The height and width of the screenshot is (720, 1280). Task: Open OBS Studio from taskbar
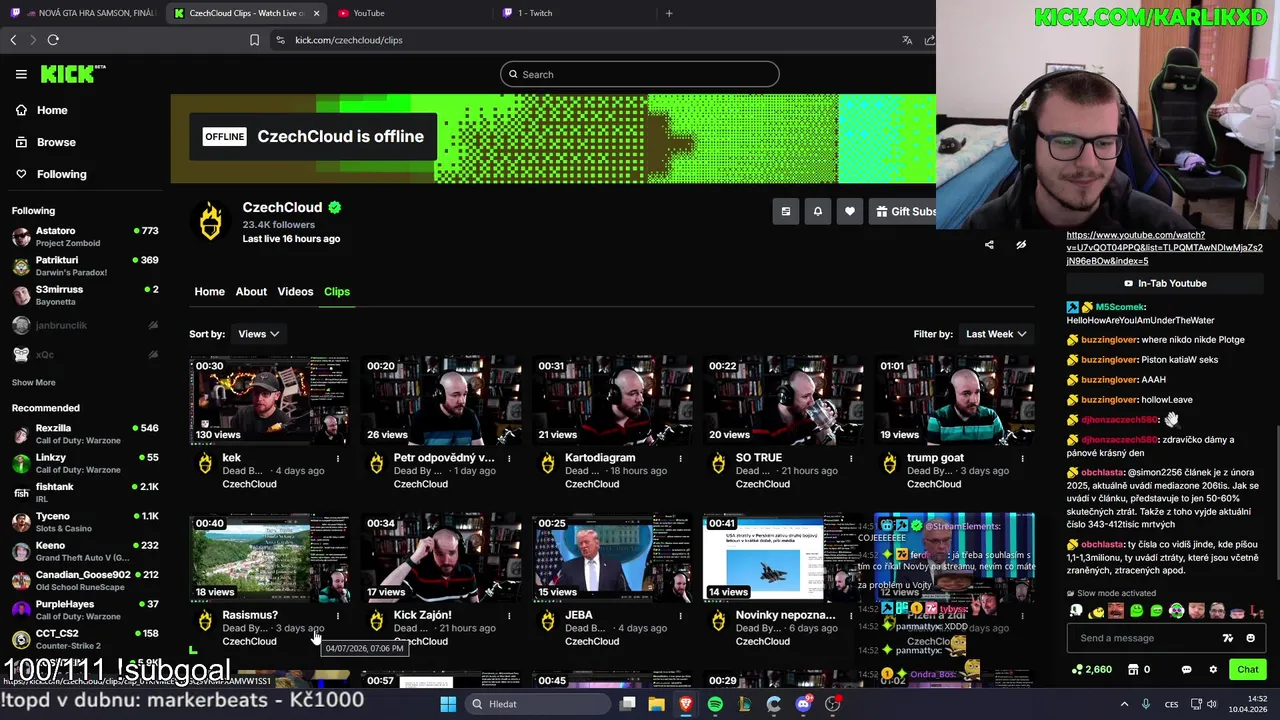coord(833,704)
